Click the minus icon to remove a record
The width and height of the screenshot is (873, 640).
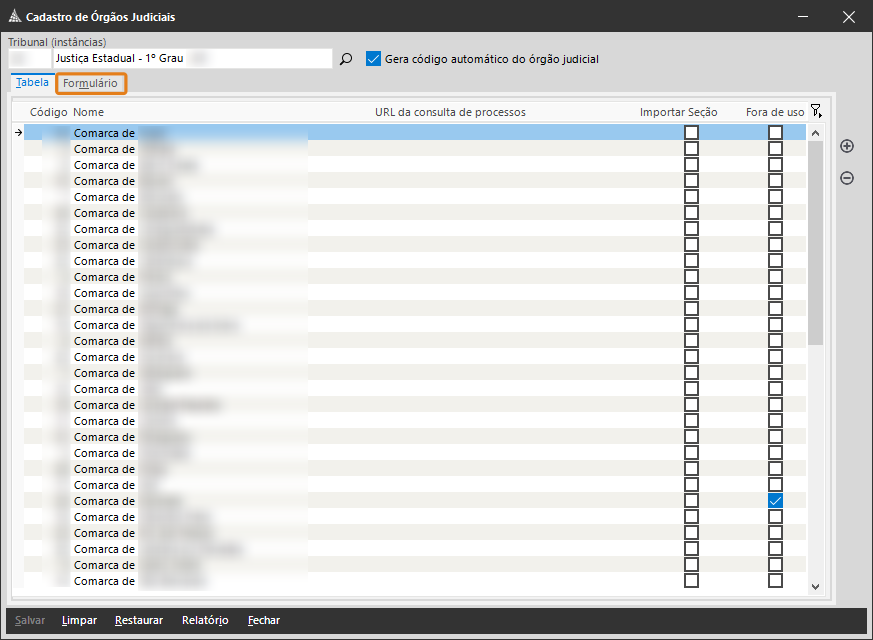pos(847,178)
